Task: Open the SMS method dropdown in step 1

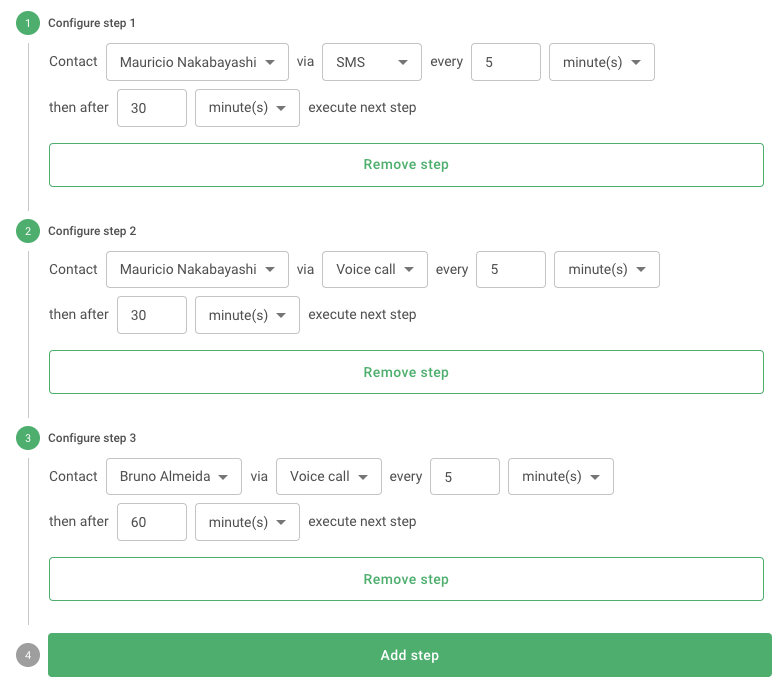Action: pos(372,62)
